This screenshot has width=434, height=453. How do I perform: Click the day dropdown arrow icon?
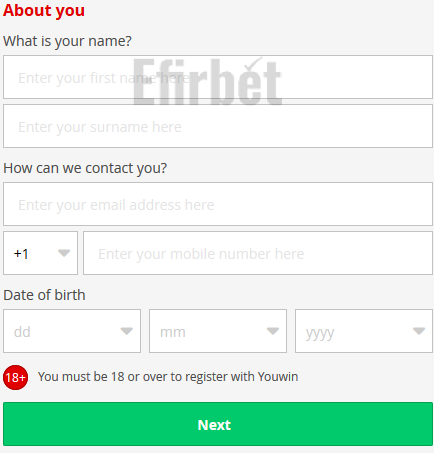127,331
